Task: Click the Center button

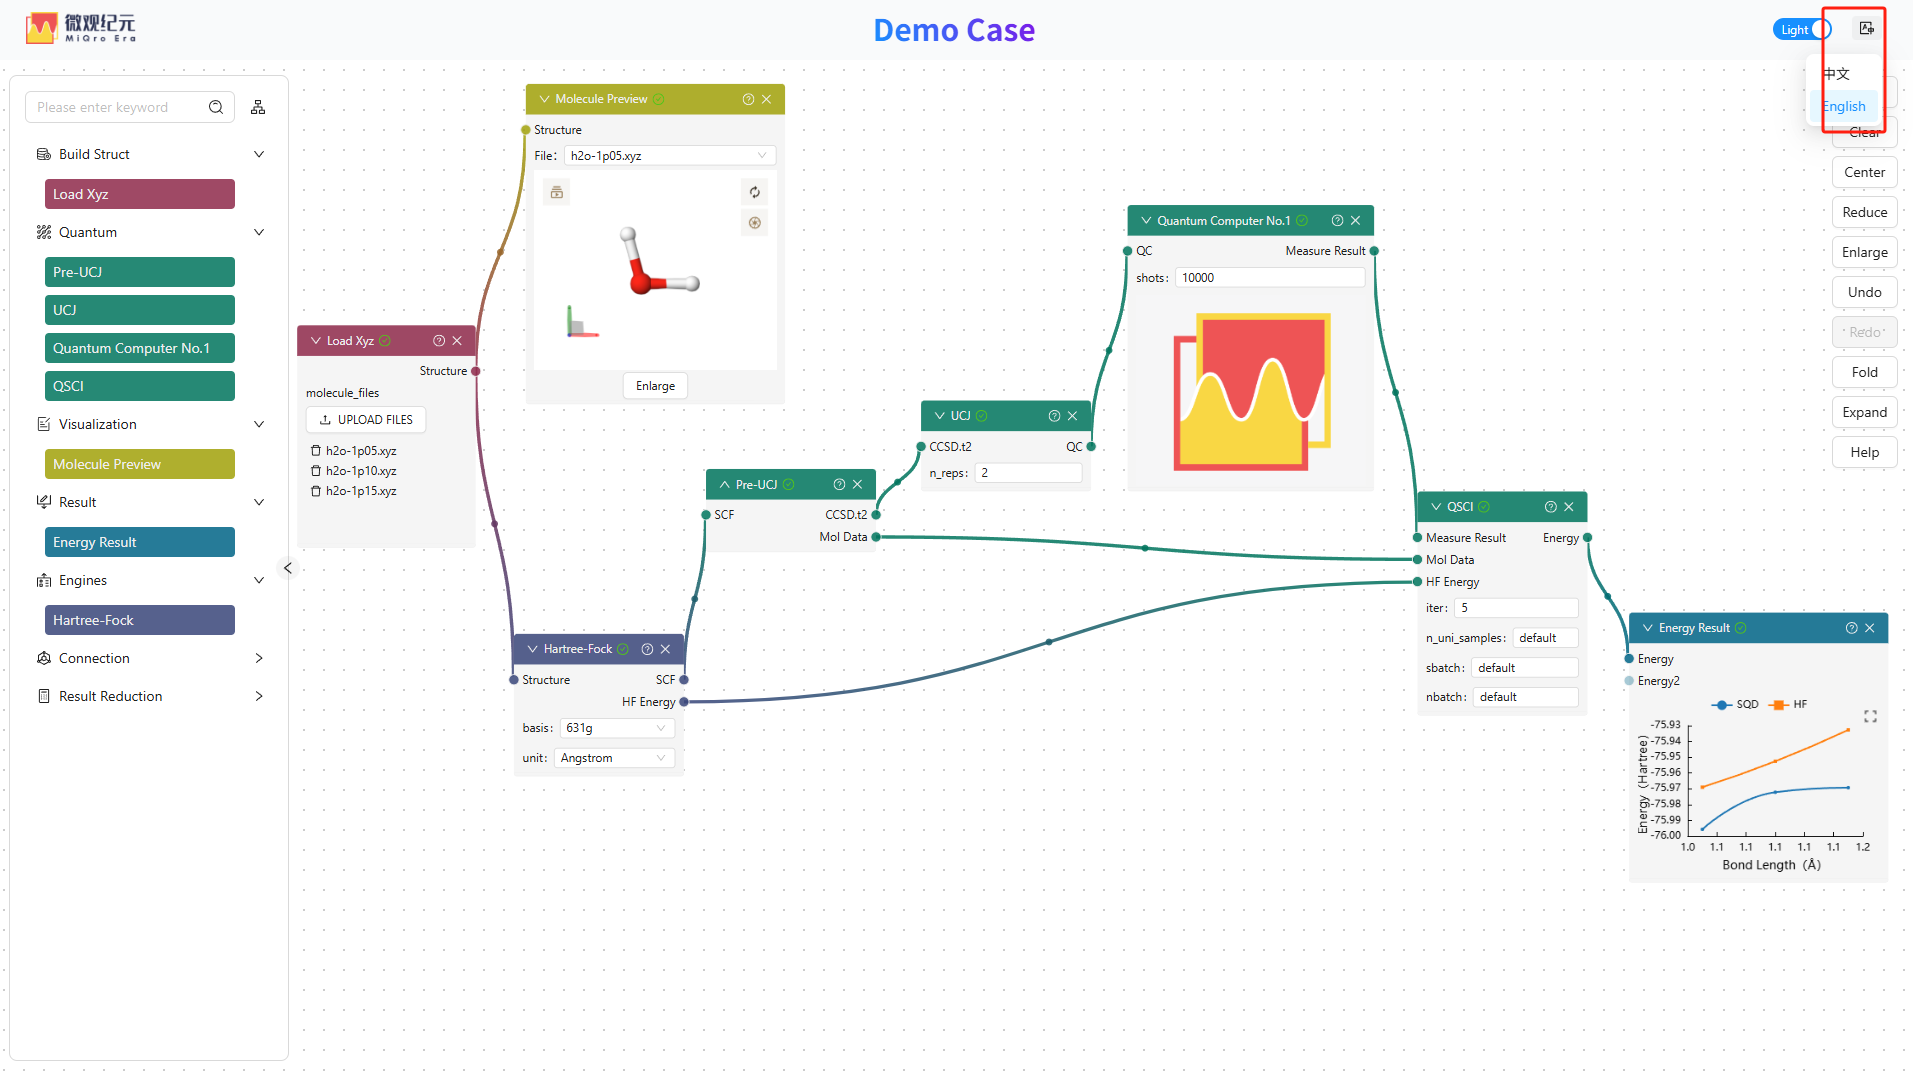Action: (x=1864, y=172)
